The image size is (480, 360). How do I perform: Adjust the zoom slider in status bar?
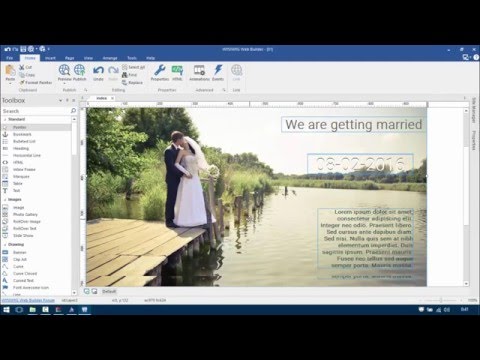441,300
